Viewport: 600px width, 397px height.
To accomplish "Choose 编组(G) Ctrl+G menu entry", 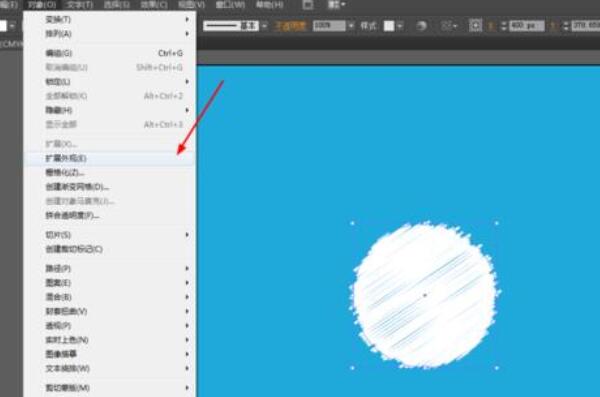I will 110,53.
